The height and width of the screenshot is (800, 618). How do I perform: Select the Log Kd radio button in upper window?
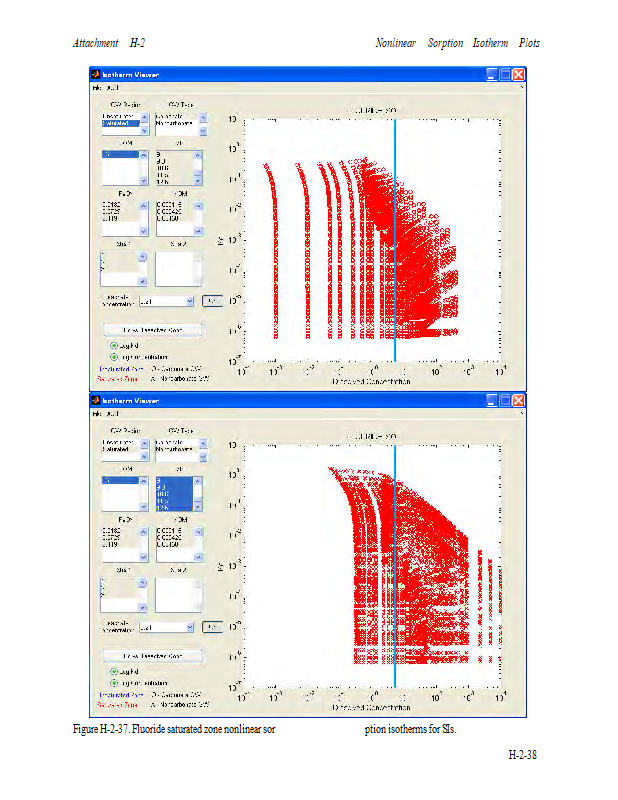click(114, 345)
